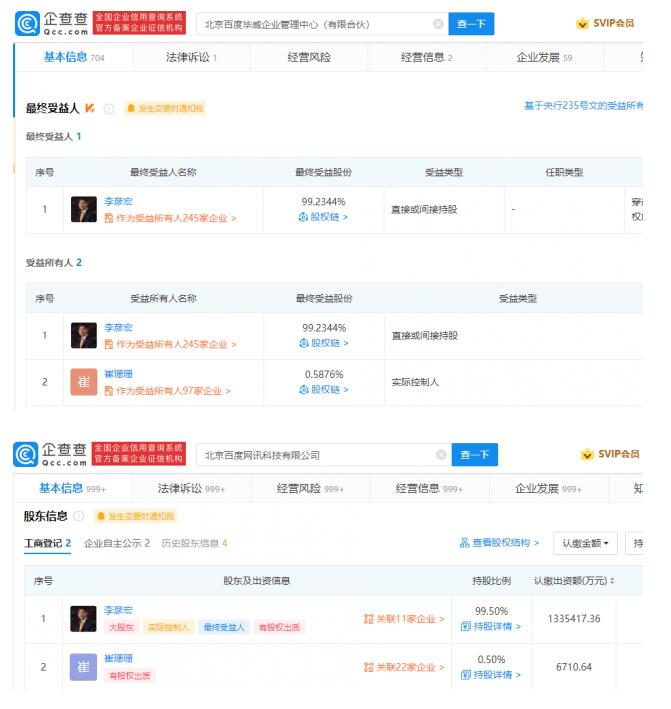Click the 有股权出质 tag for 李彦宏
Screen dimensions: 671x709
(x=279, y=627)
